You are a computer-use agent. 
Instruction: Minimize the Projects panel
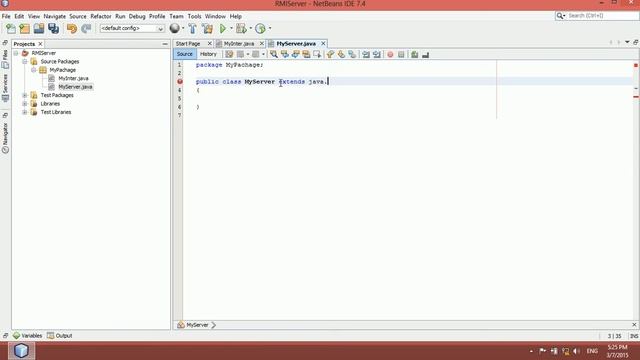pos(165,44)
